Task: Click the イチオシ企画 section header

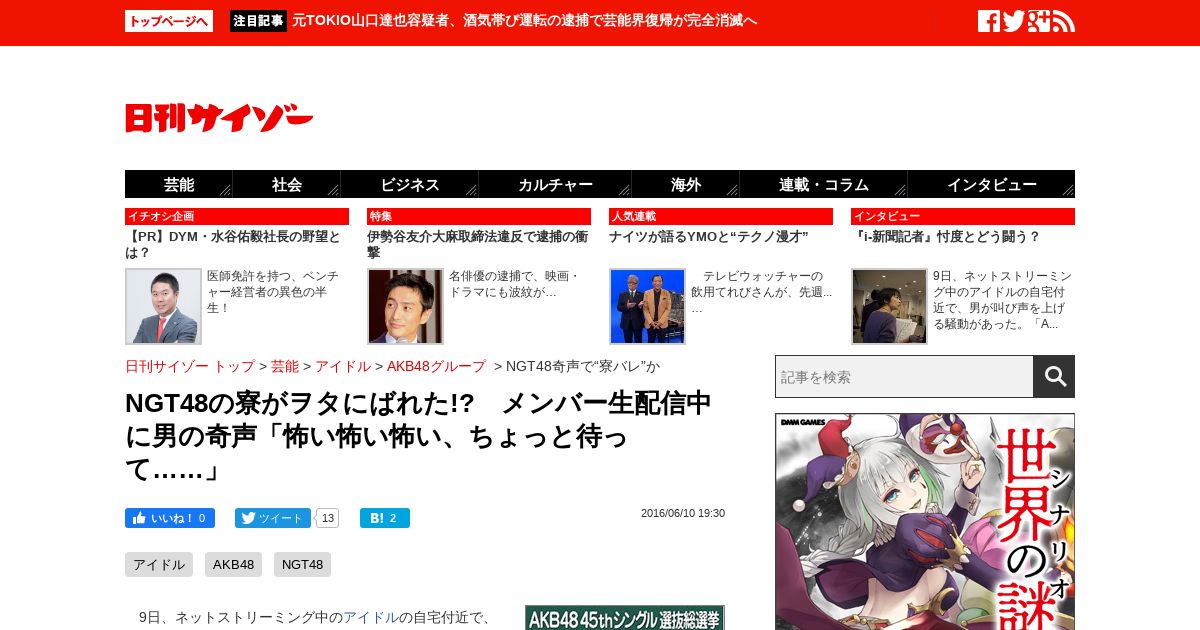Action: (x=237, y=216)
